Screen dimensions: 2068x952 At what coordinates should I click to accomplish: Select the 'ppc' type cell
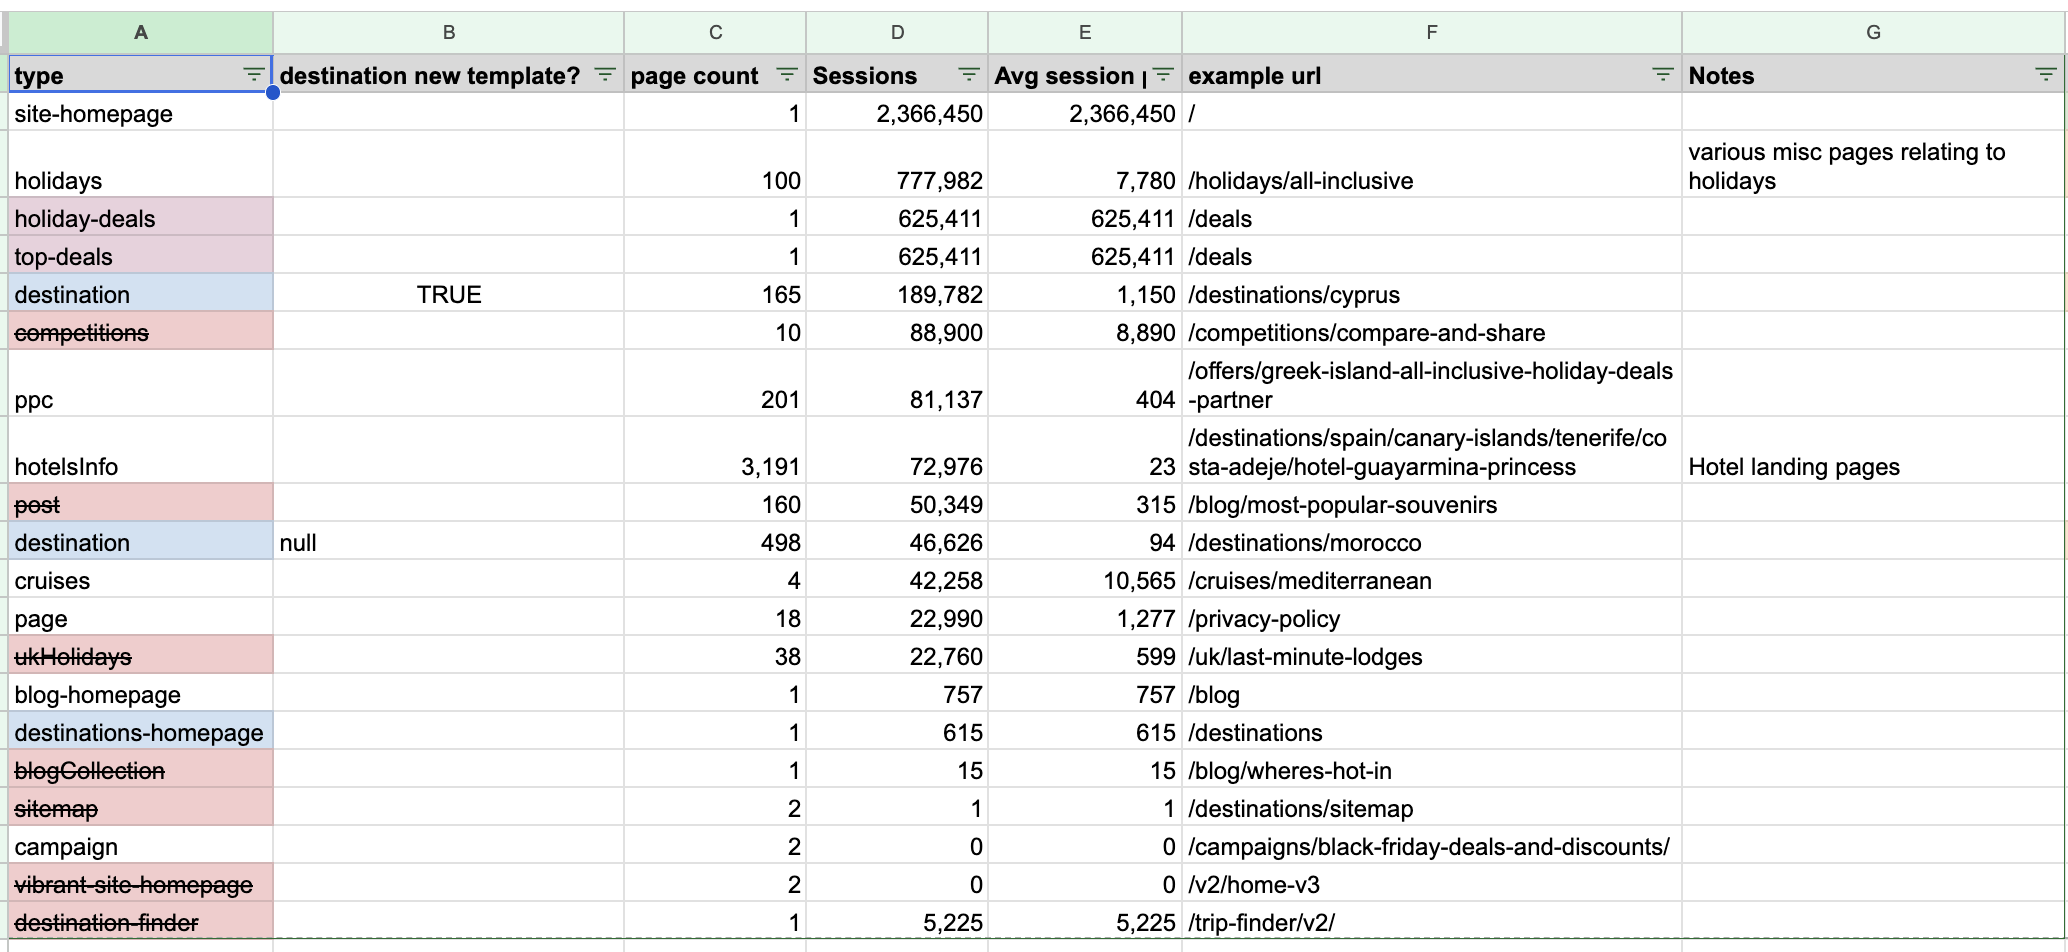(141, 383)
